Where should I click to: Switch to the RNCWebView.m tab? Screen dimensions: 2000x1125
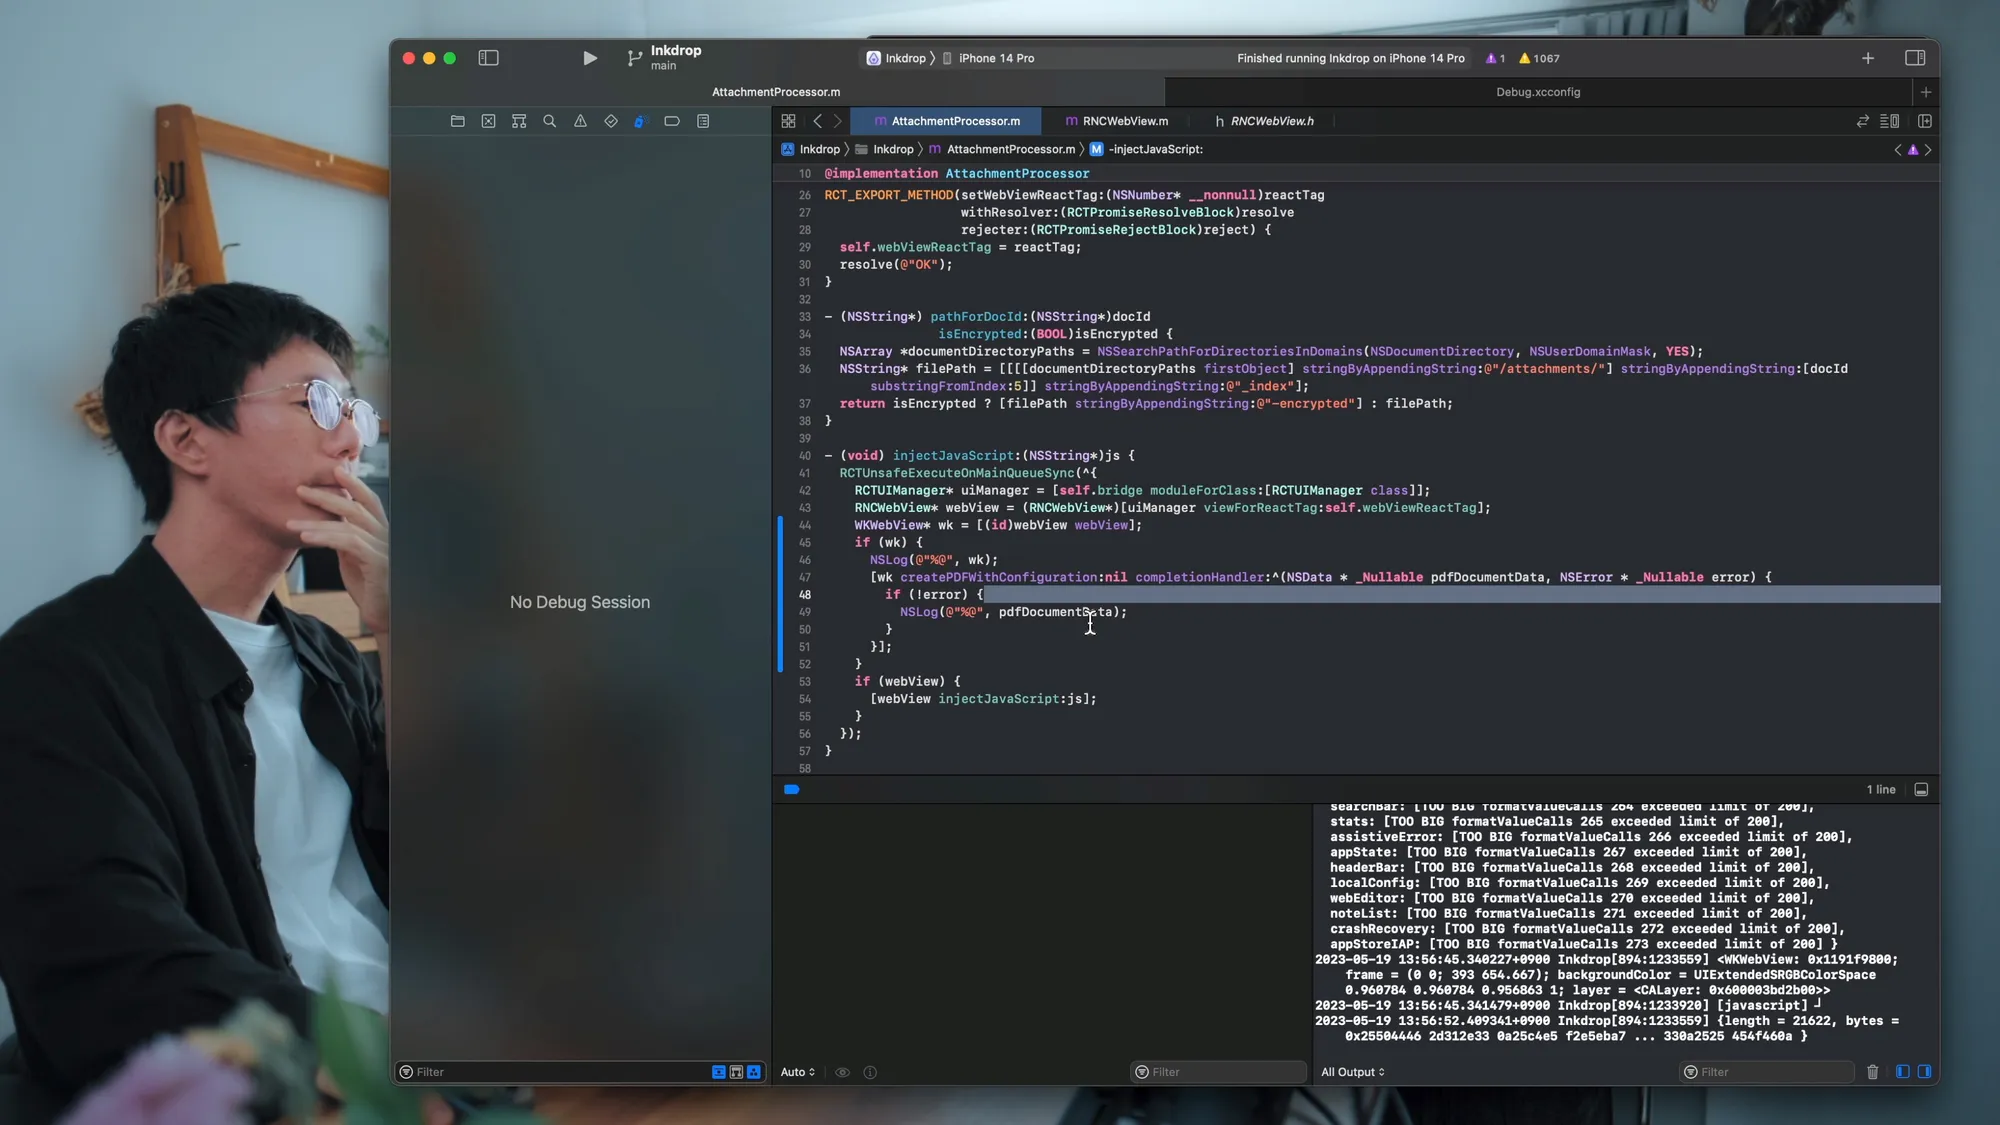point(1124,121)
